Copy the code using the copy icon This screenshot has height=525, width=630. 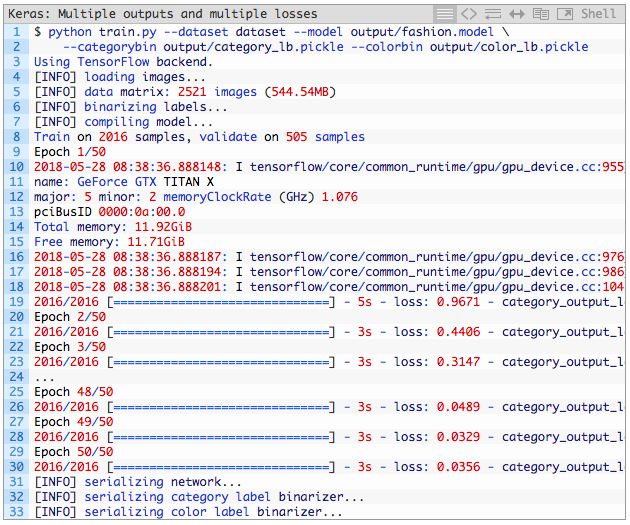pyautogui.click(x=541, y=14)
